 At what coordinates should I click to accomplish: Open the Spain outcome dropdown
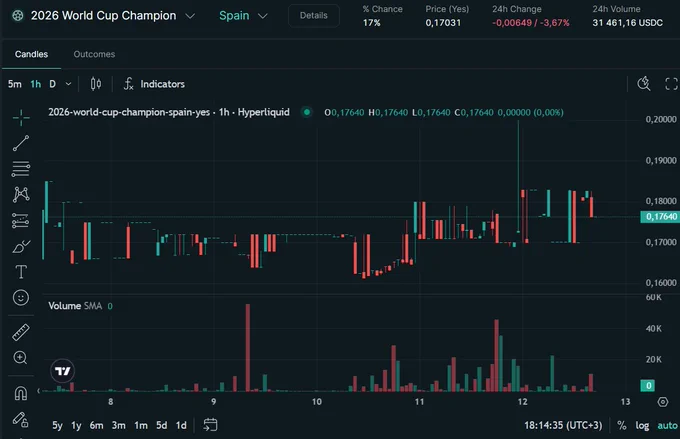[x=243, y=16]
